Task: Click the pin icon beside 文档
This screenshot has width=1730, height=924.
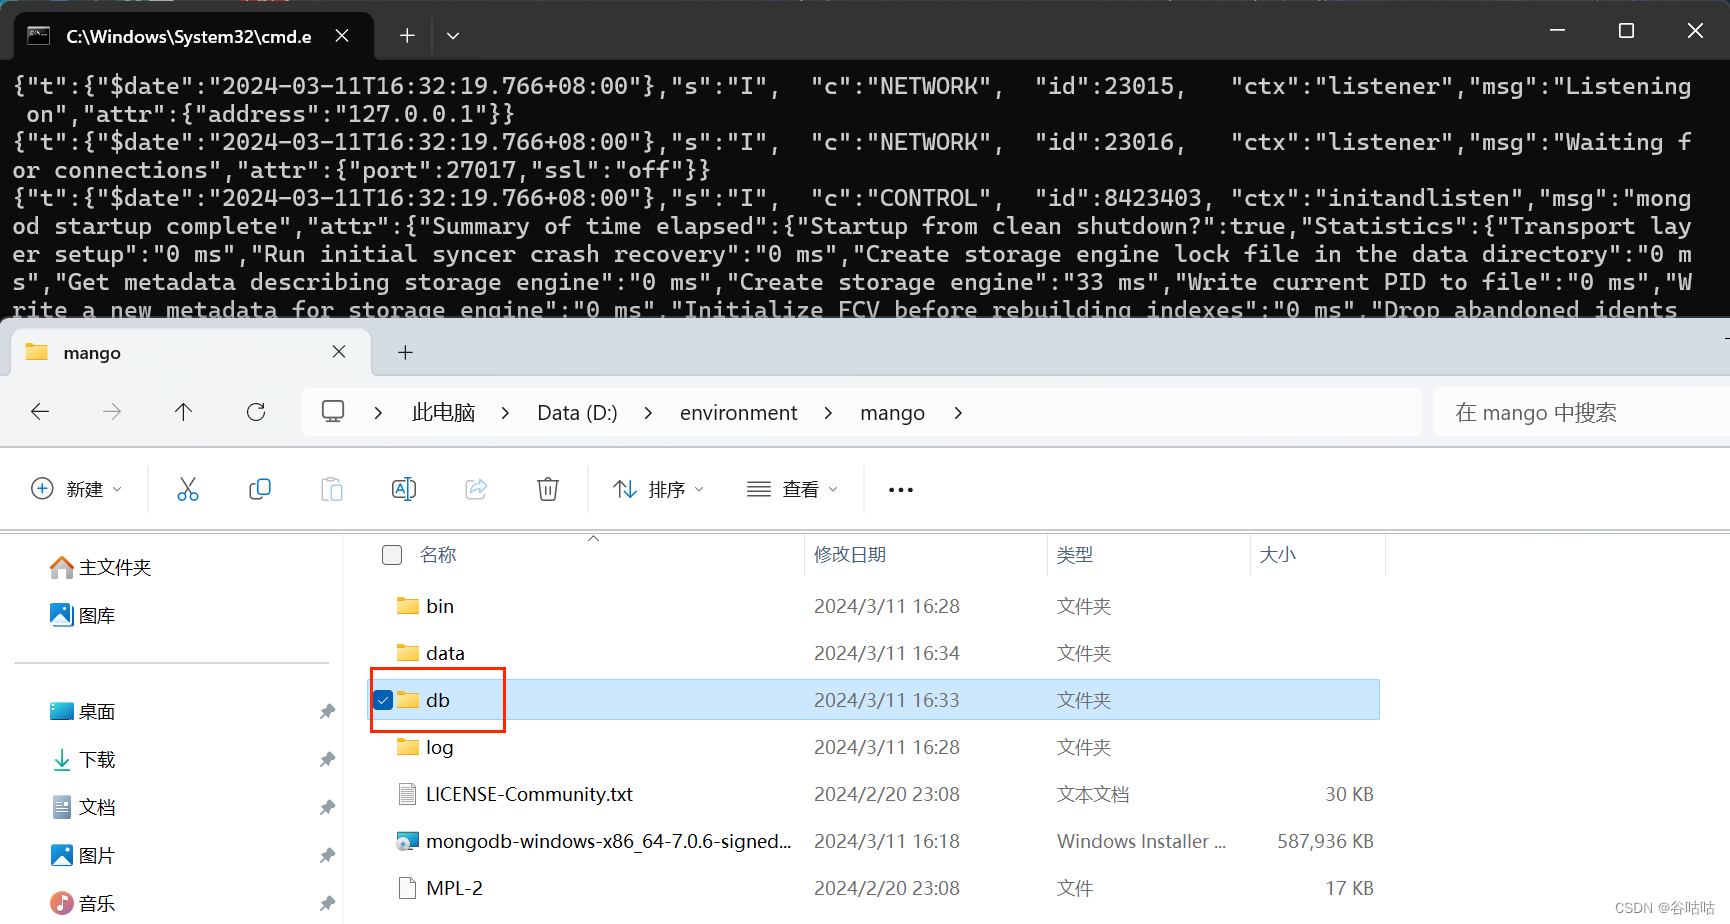Action: [x=327, y=808]
